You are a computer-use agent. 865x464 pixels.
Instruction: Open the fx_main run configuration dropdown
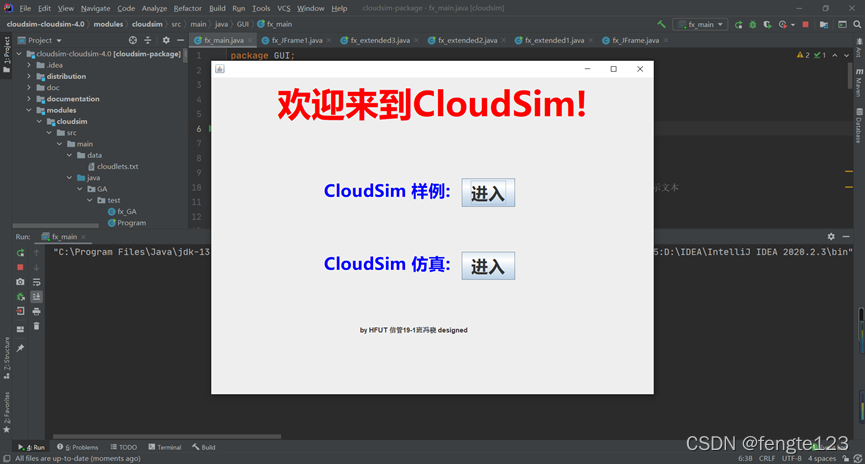tap(700, 24)
